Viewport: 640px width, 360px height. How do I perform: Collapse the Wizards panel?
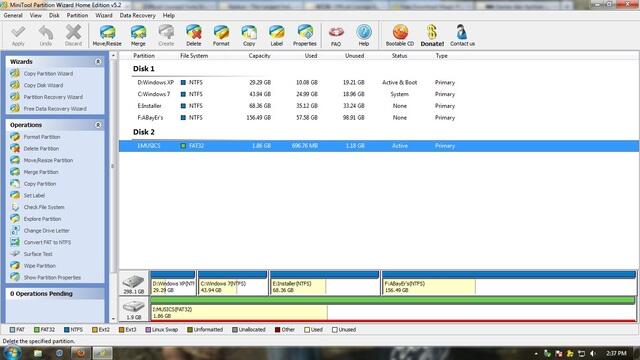98,62
